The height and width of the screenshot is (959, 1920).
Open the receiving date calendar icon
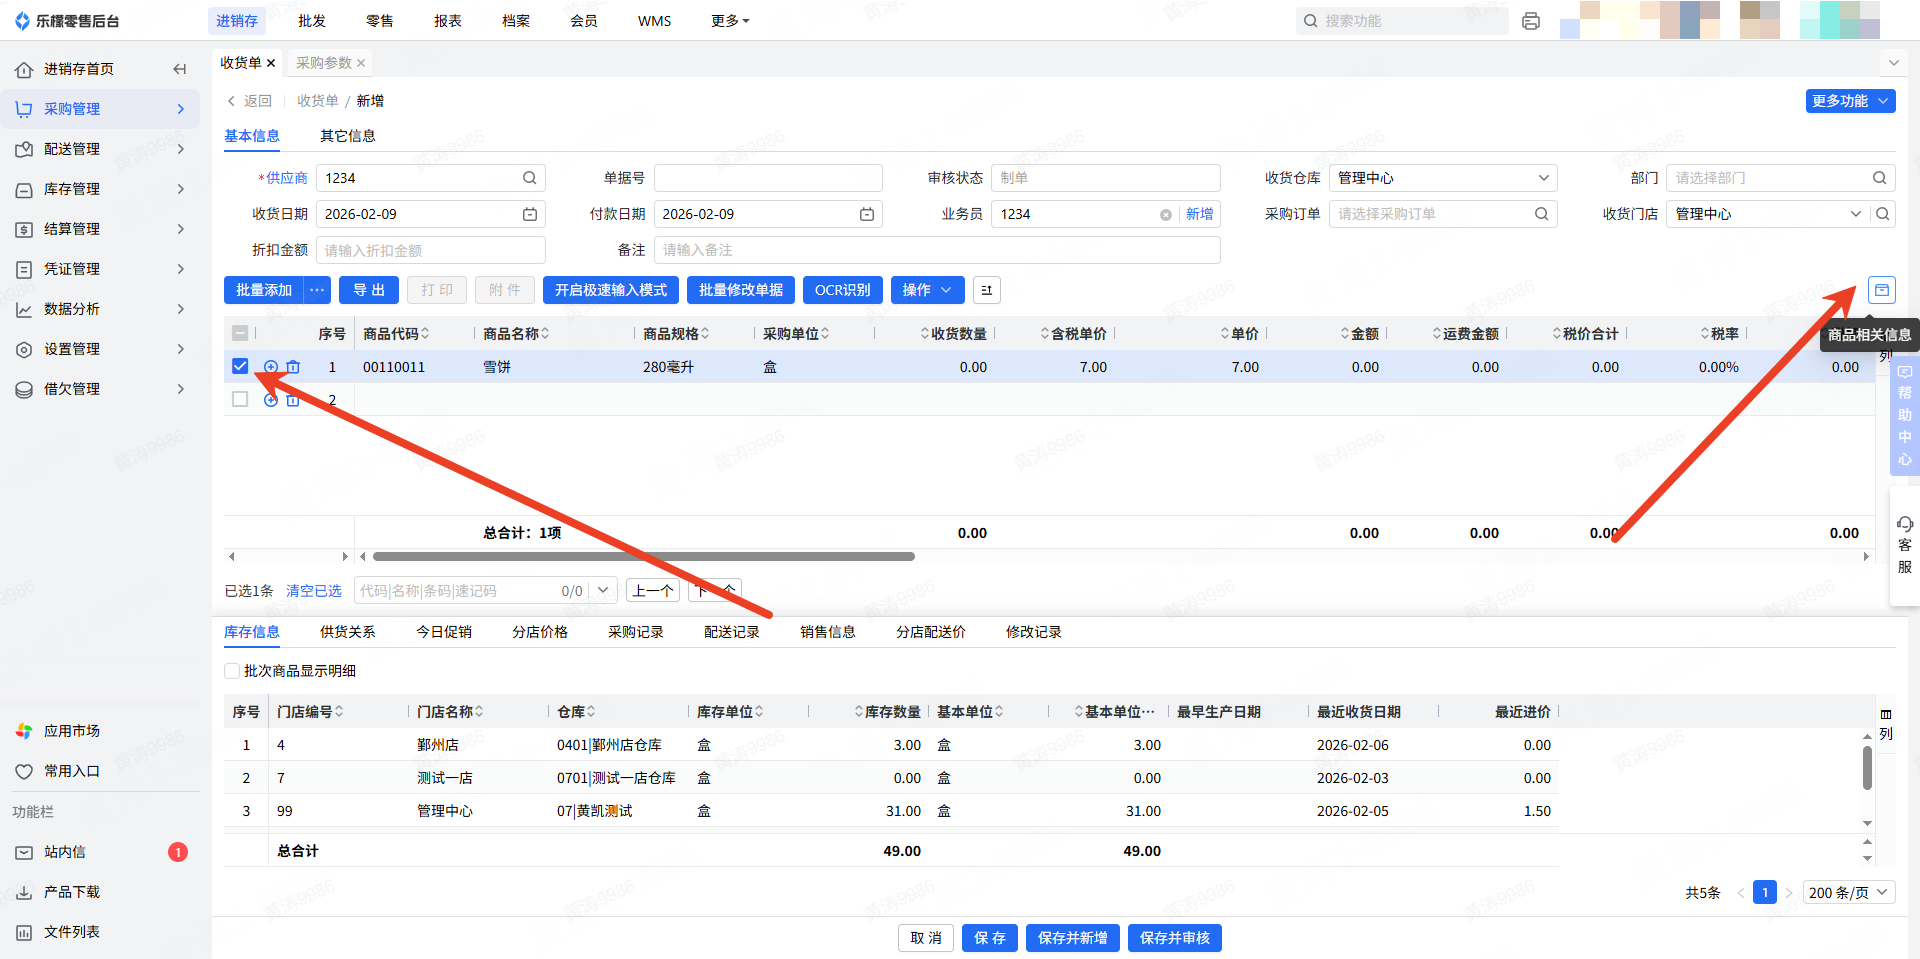pos(529,214)
